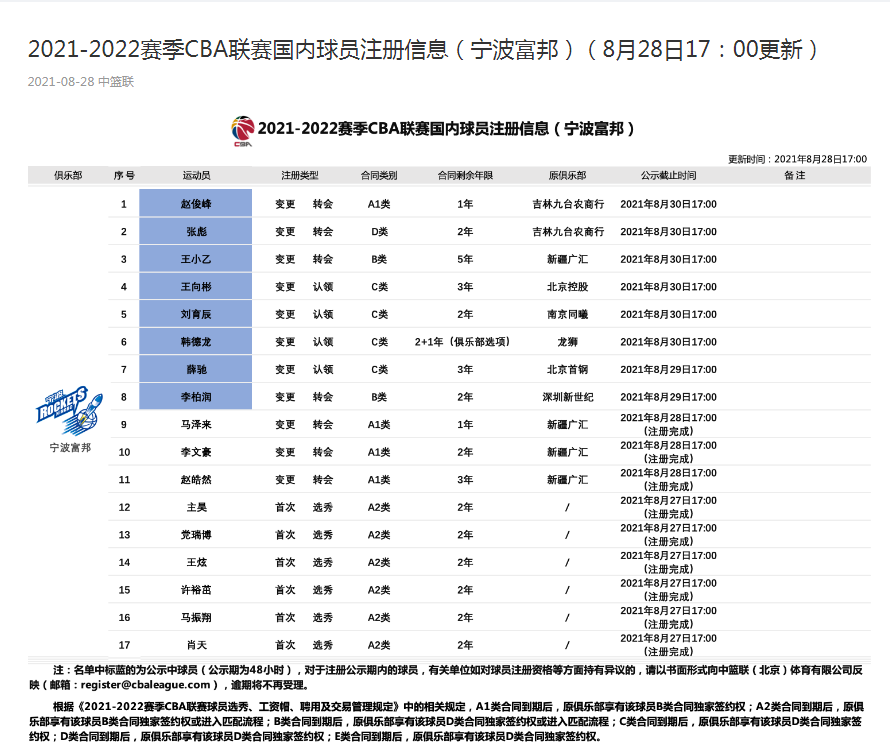This screenshot has width=890, height=756.
Task: Select player cell 肖天
Action: pos(196,645)
